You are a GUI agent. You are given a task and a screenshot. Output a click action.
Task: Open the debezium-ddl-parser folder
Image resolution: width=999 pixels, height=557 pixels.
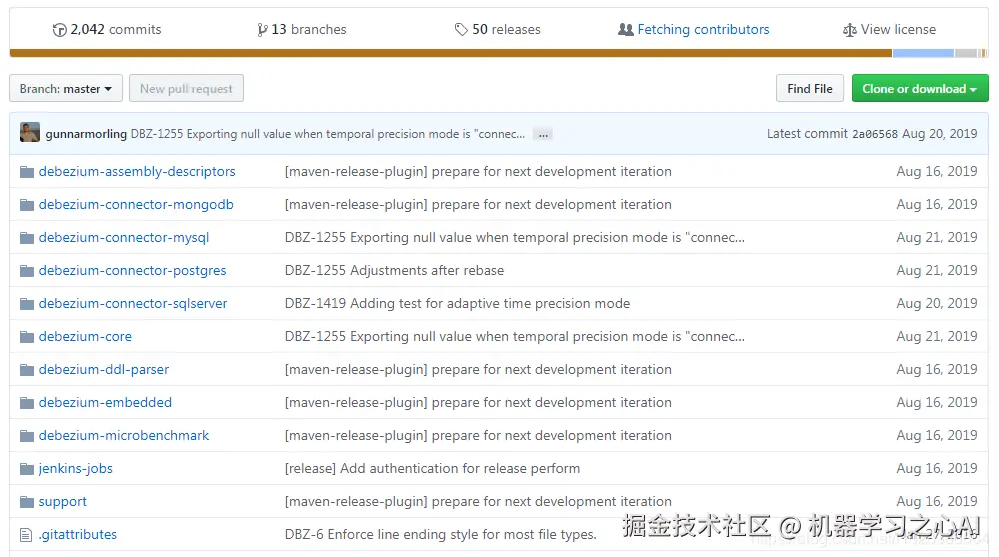104,370
